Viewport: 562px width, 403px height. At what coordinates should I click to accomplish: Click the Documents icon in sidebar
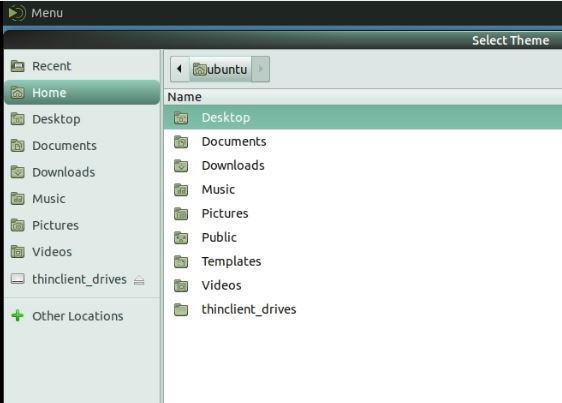pos(18,145)
